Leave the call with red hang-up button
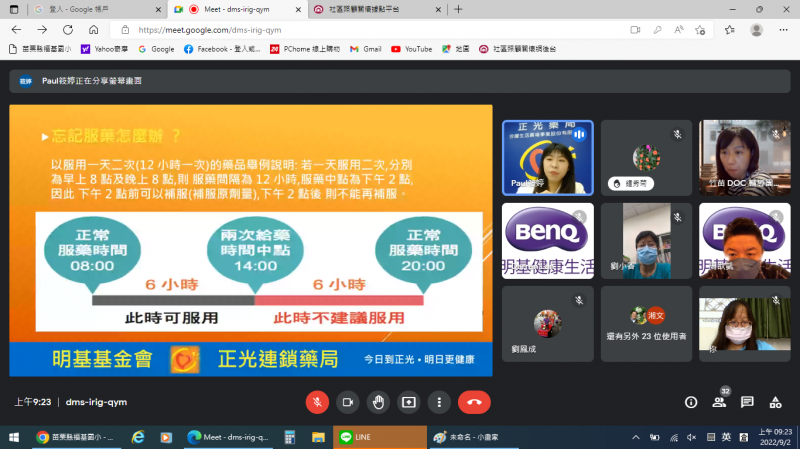Viewport: 800px width, 449px height. [x=474, y=402]
